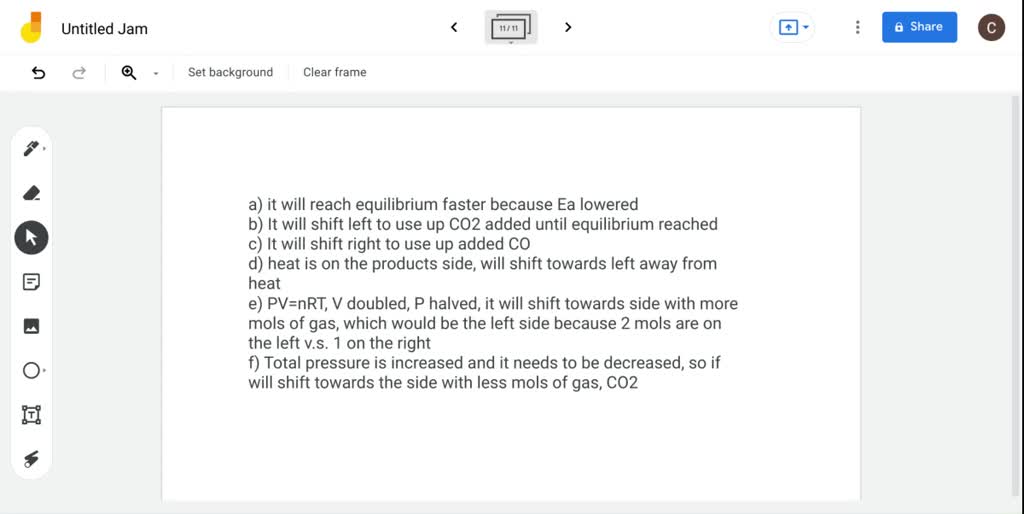Screen dimensions: 1024x514
Task: Select the Pen tool
Action: click(31, 149)
